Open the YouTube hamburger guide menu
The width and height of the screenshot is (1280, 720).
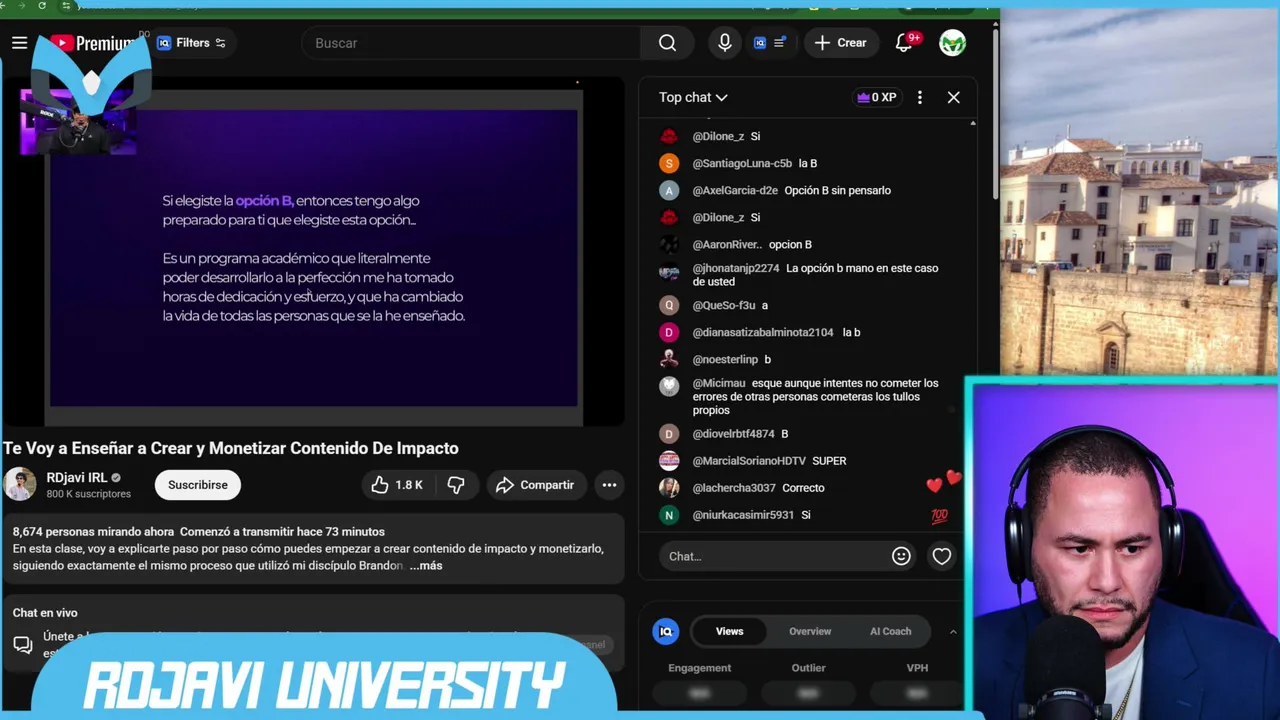coord(19,43)
